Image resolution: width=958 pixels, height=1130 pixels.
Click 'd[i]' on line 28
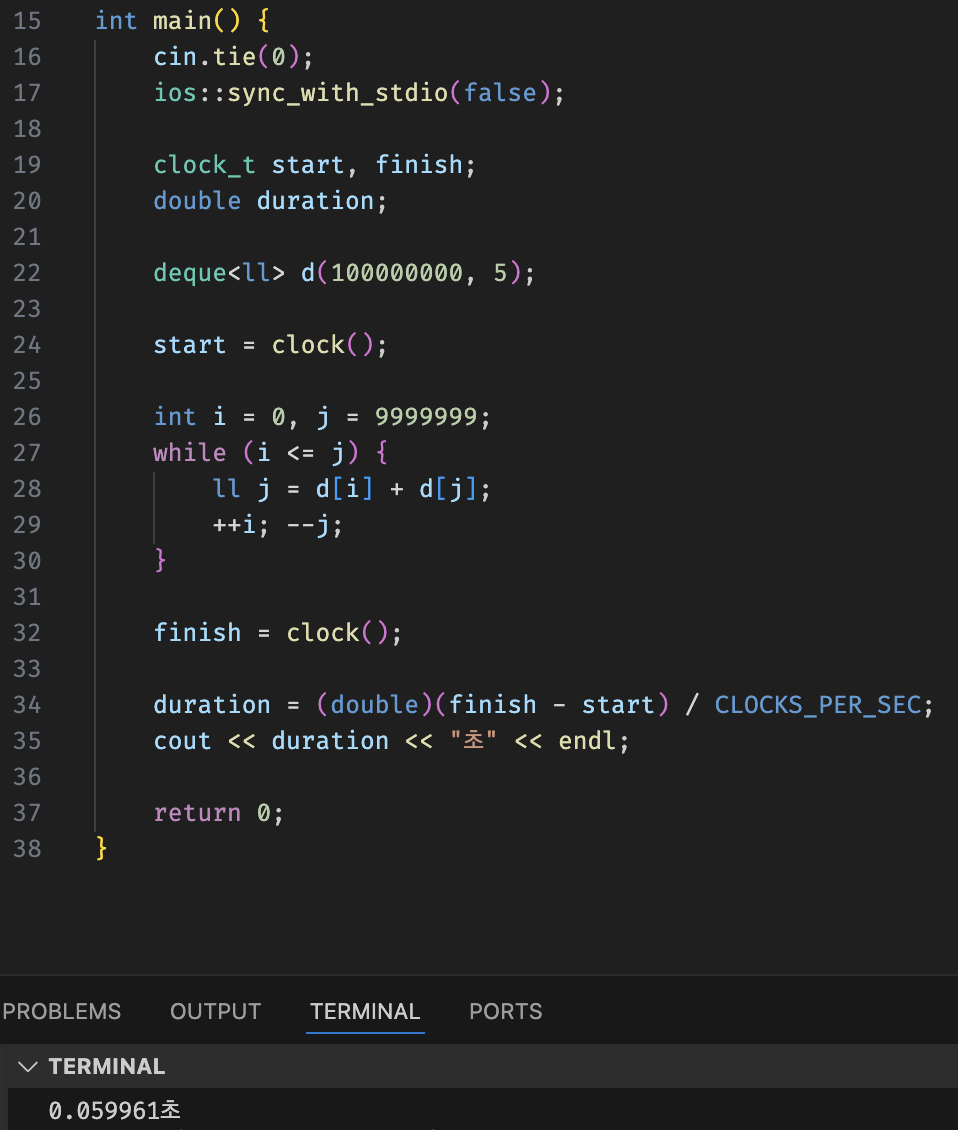[345, 489]
